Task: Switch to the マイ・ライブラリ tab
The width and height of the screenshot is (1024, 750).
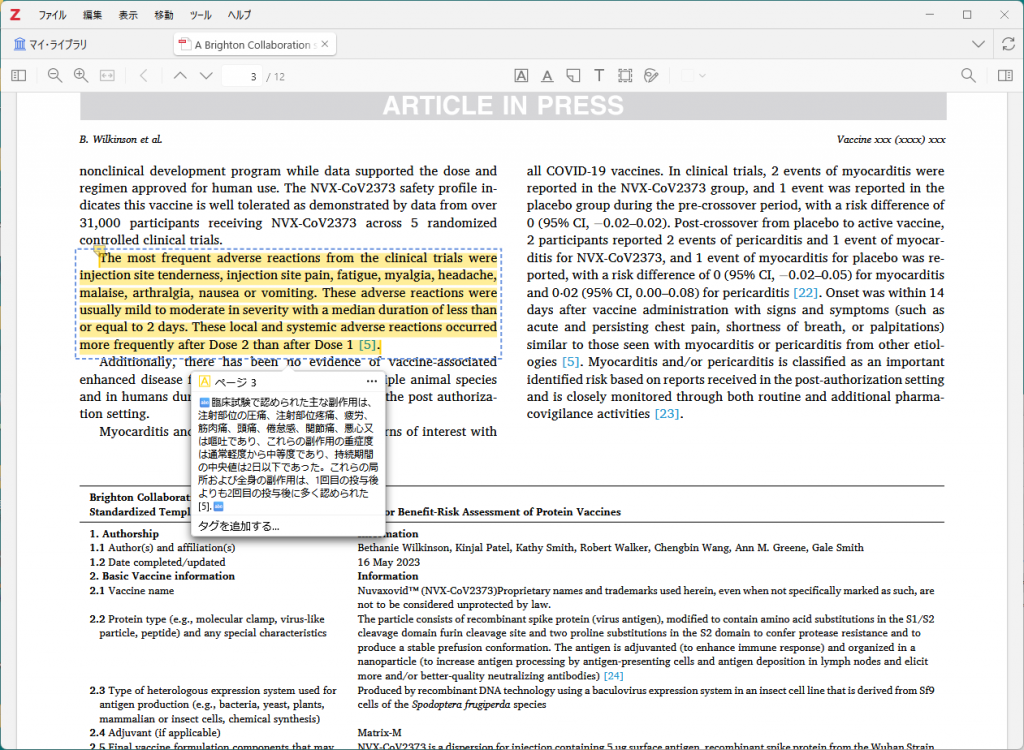Action: [50, 44]
